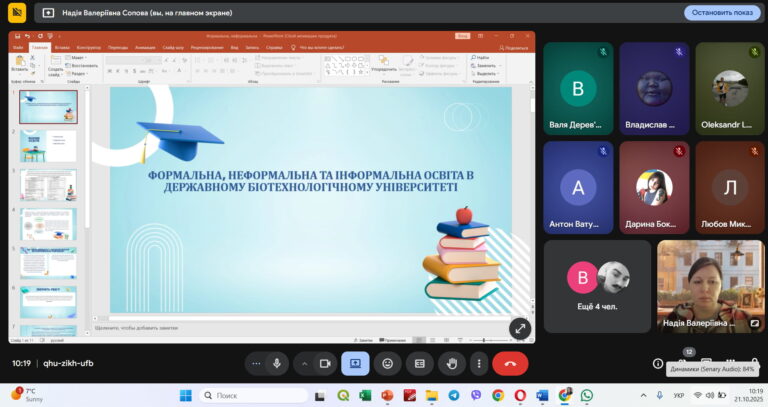Select Антон Ватул participant tile
The height and width of the screenshot is (407, 768).
click(578, 186)
